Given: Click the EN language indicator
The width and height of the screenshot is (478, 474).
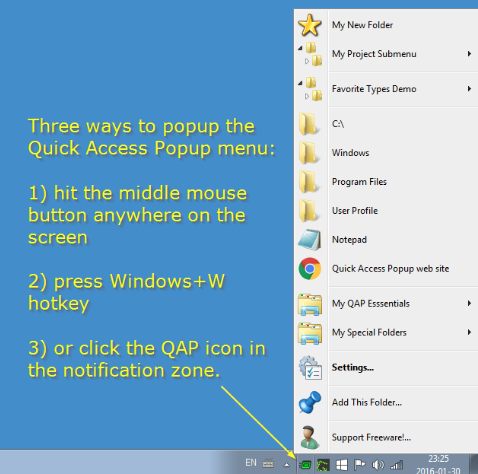Looking at the screenshot, I should tap(251, 462).
